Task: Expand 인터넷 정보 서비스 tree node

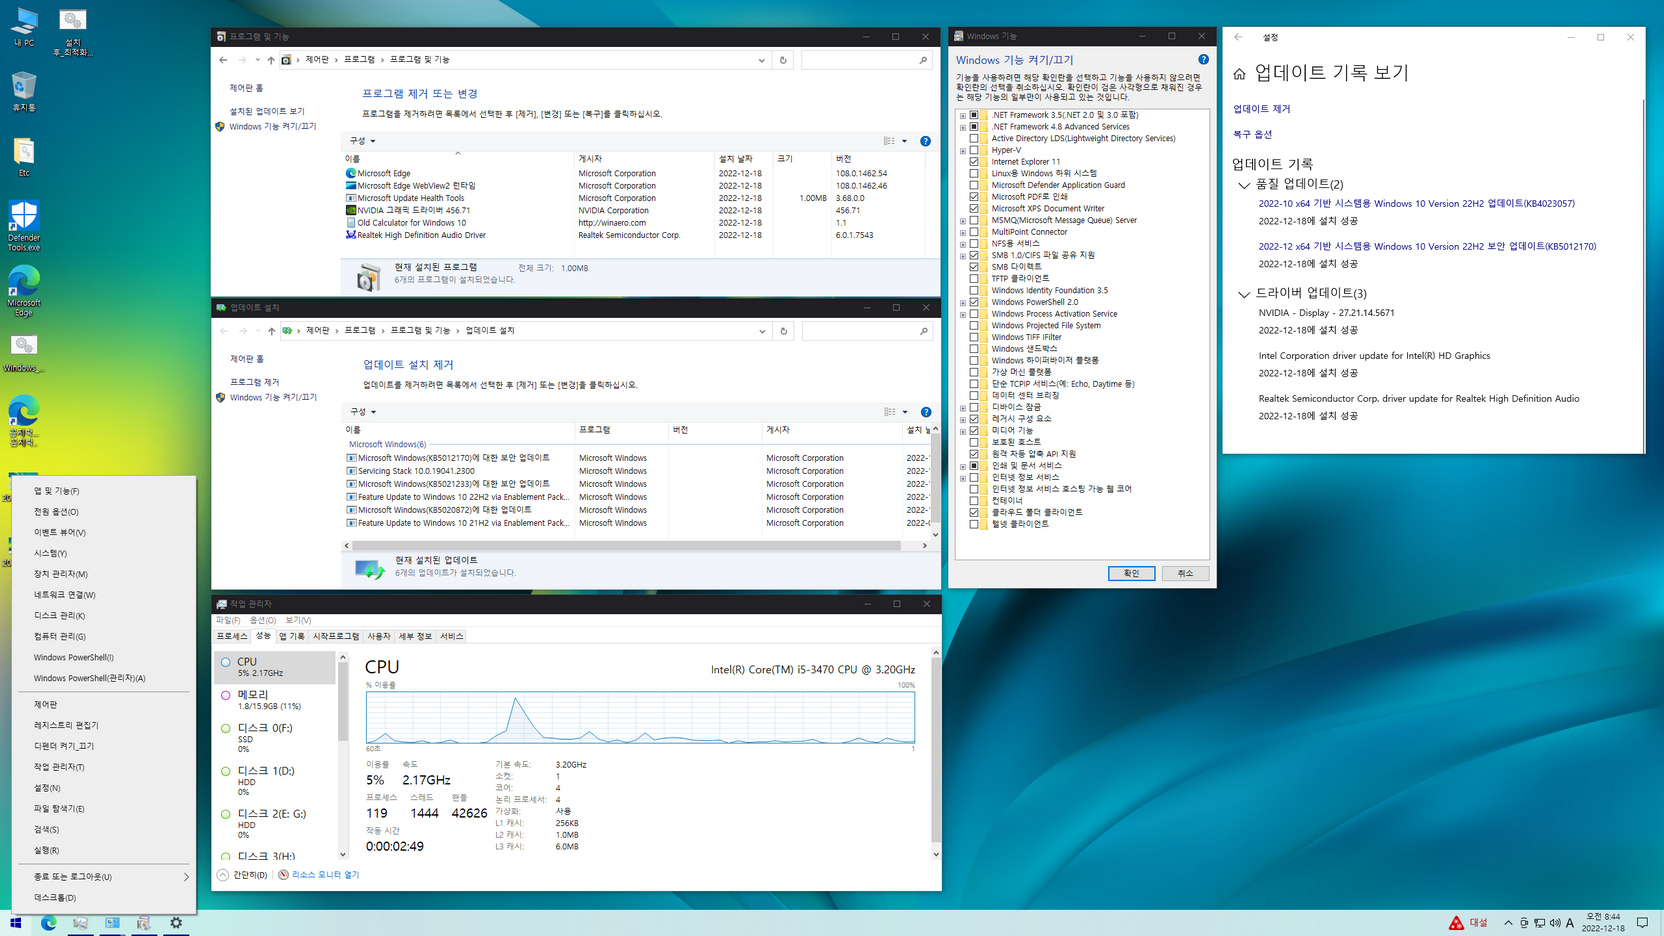Action: tap(963, 477)
